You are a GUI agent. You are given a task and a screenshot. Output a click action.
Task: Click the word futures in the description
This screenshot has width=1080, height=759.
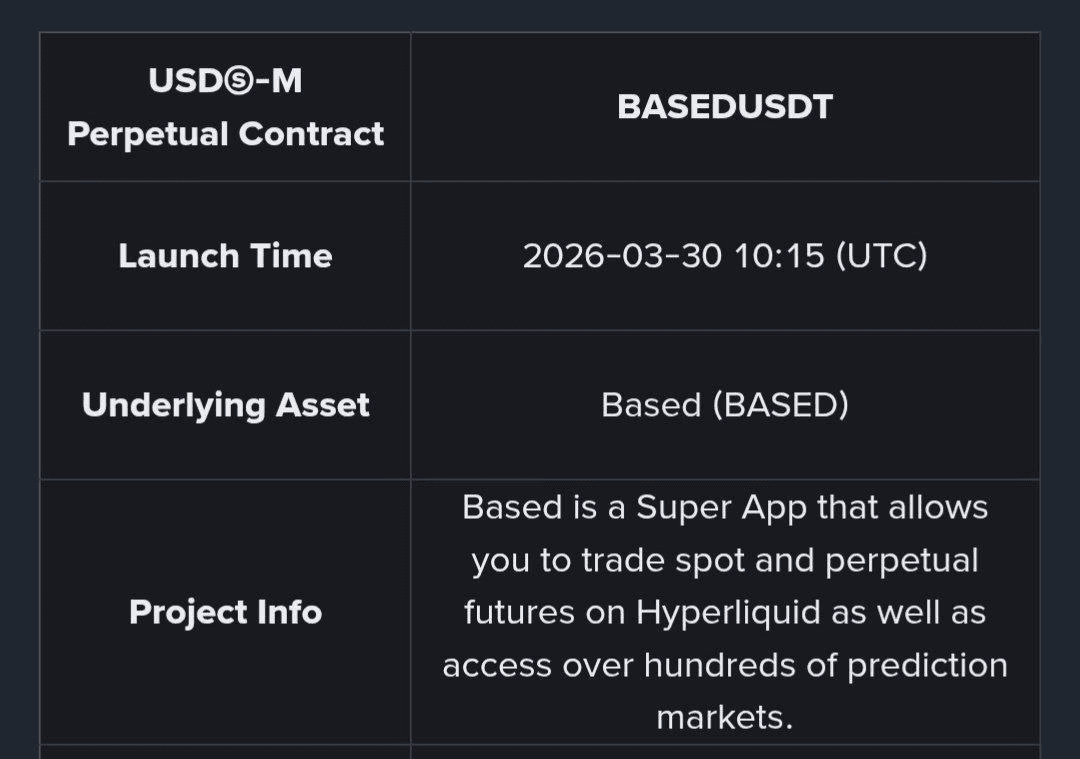[516, 612]
